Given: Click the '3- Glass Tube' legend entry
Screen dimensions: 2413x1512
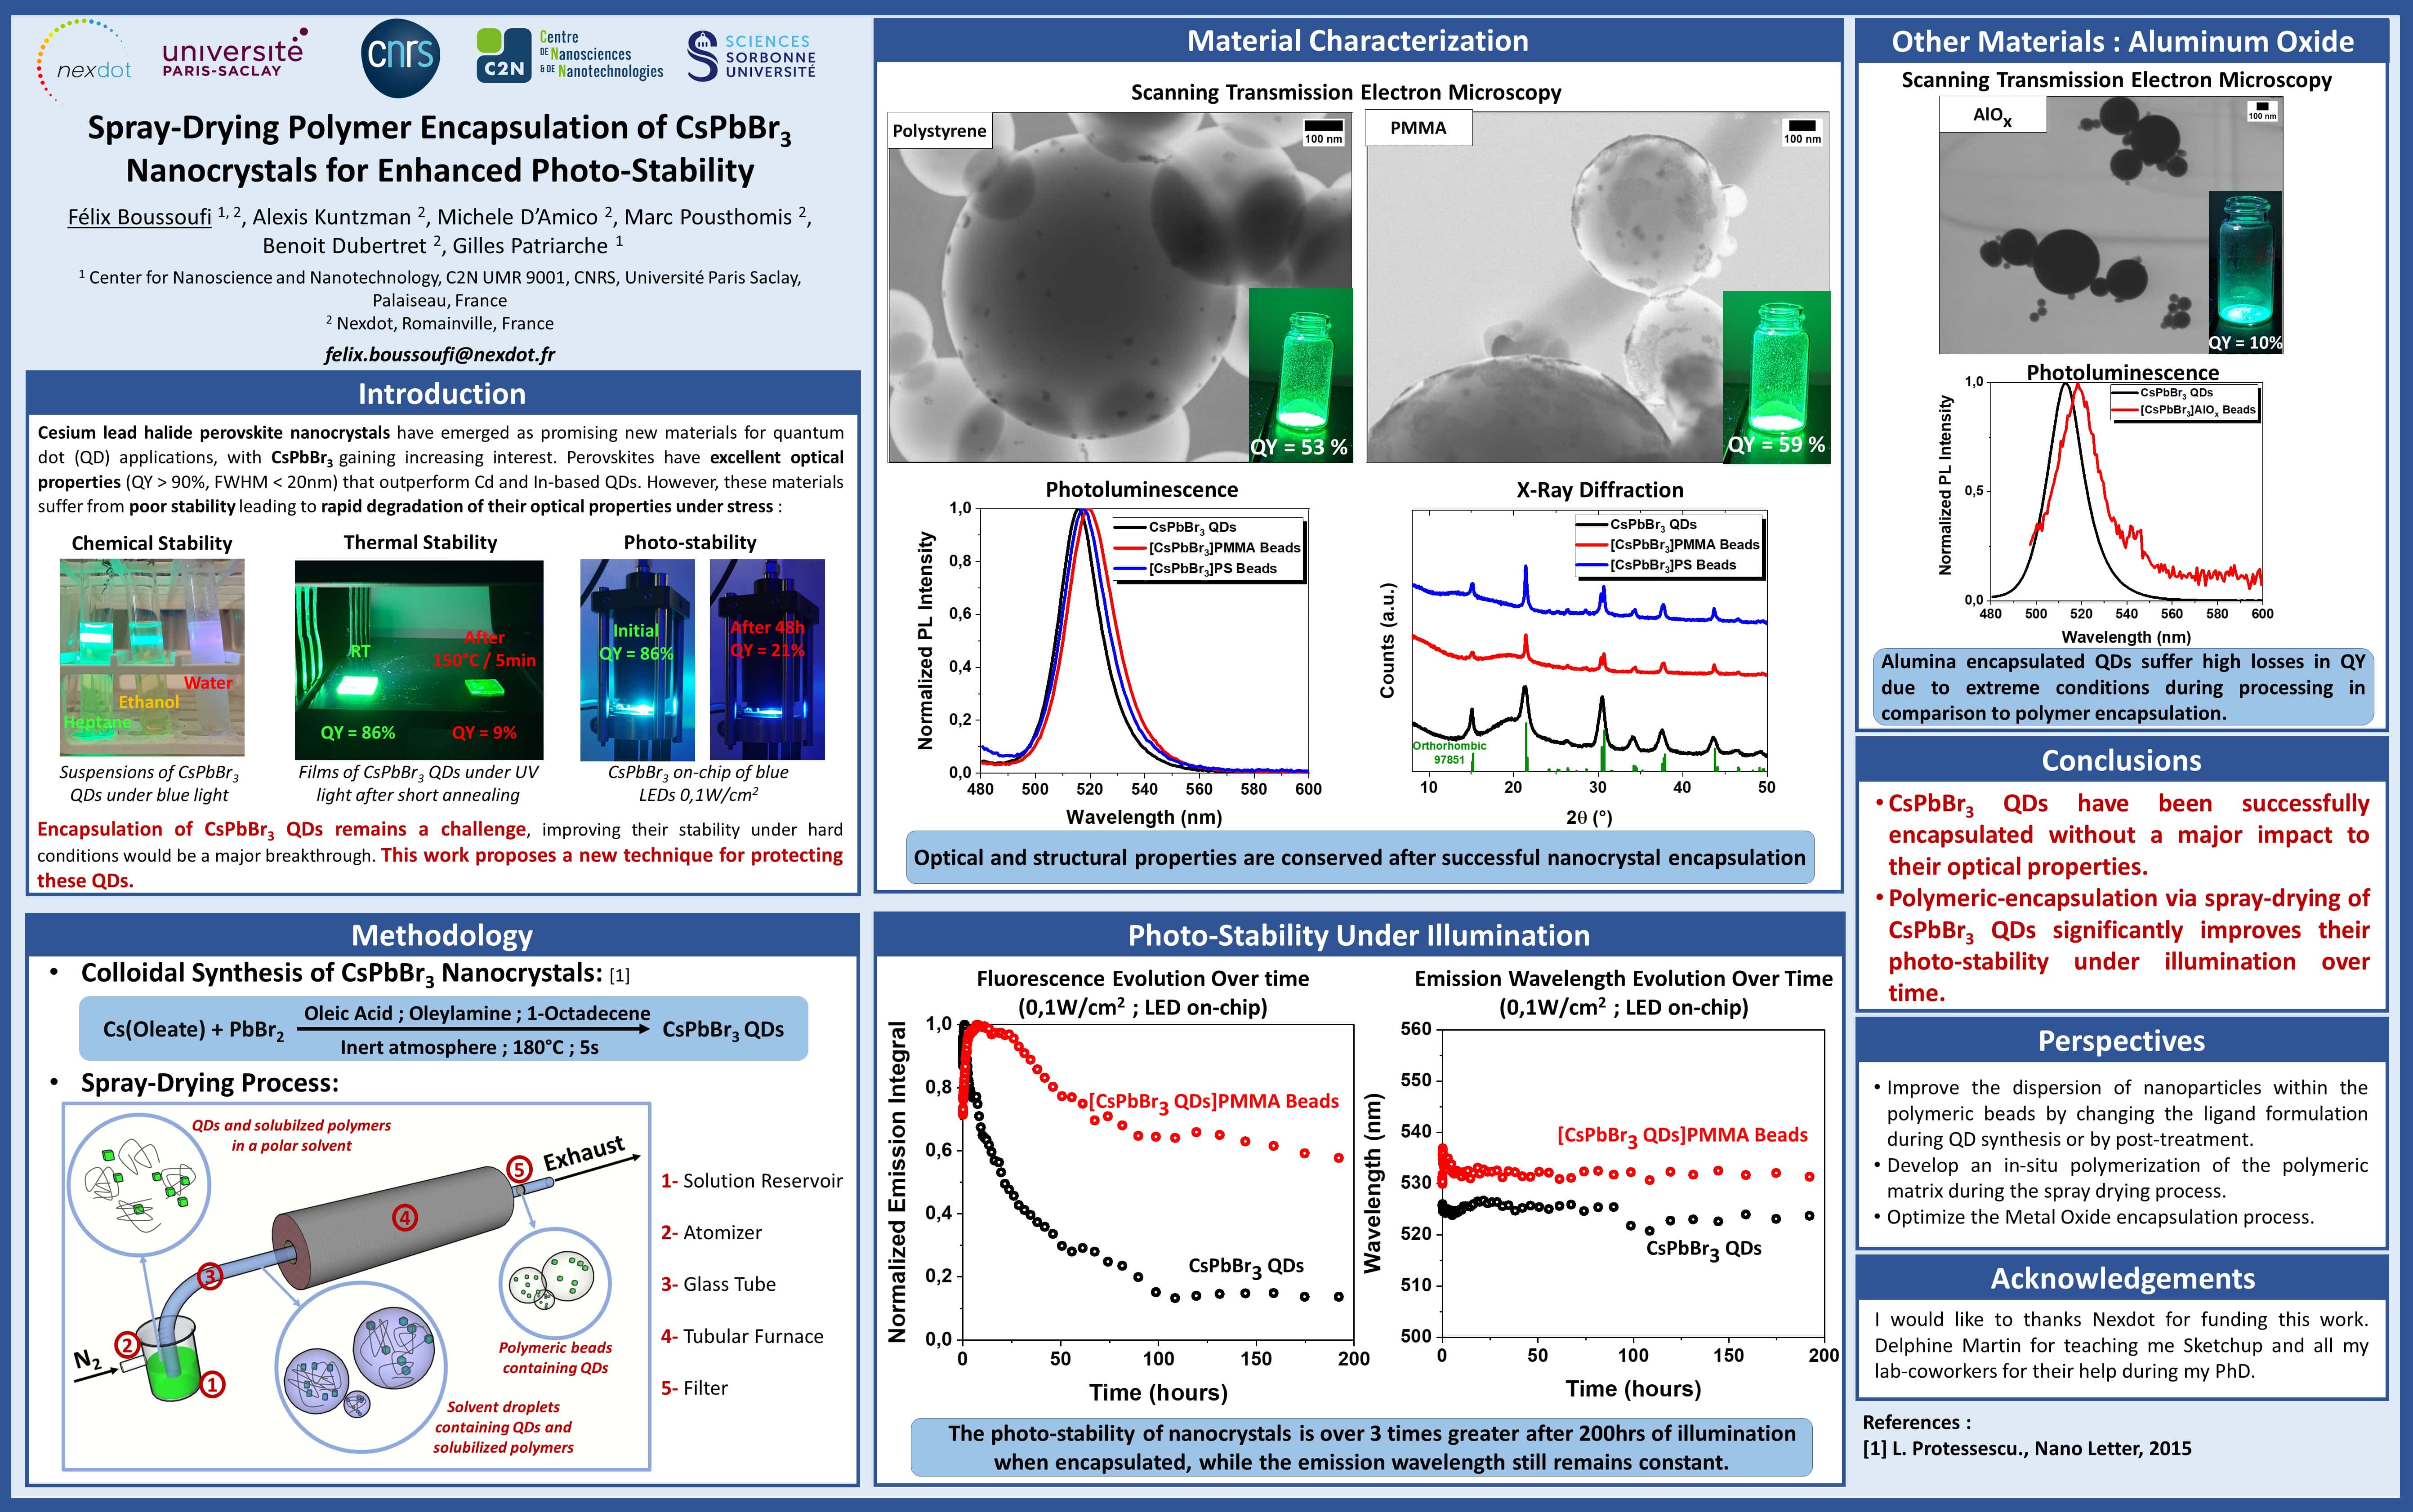Looking at the screenshot, I should [718, 1284].
